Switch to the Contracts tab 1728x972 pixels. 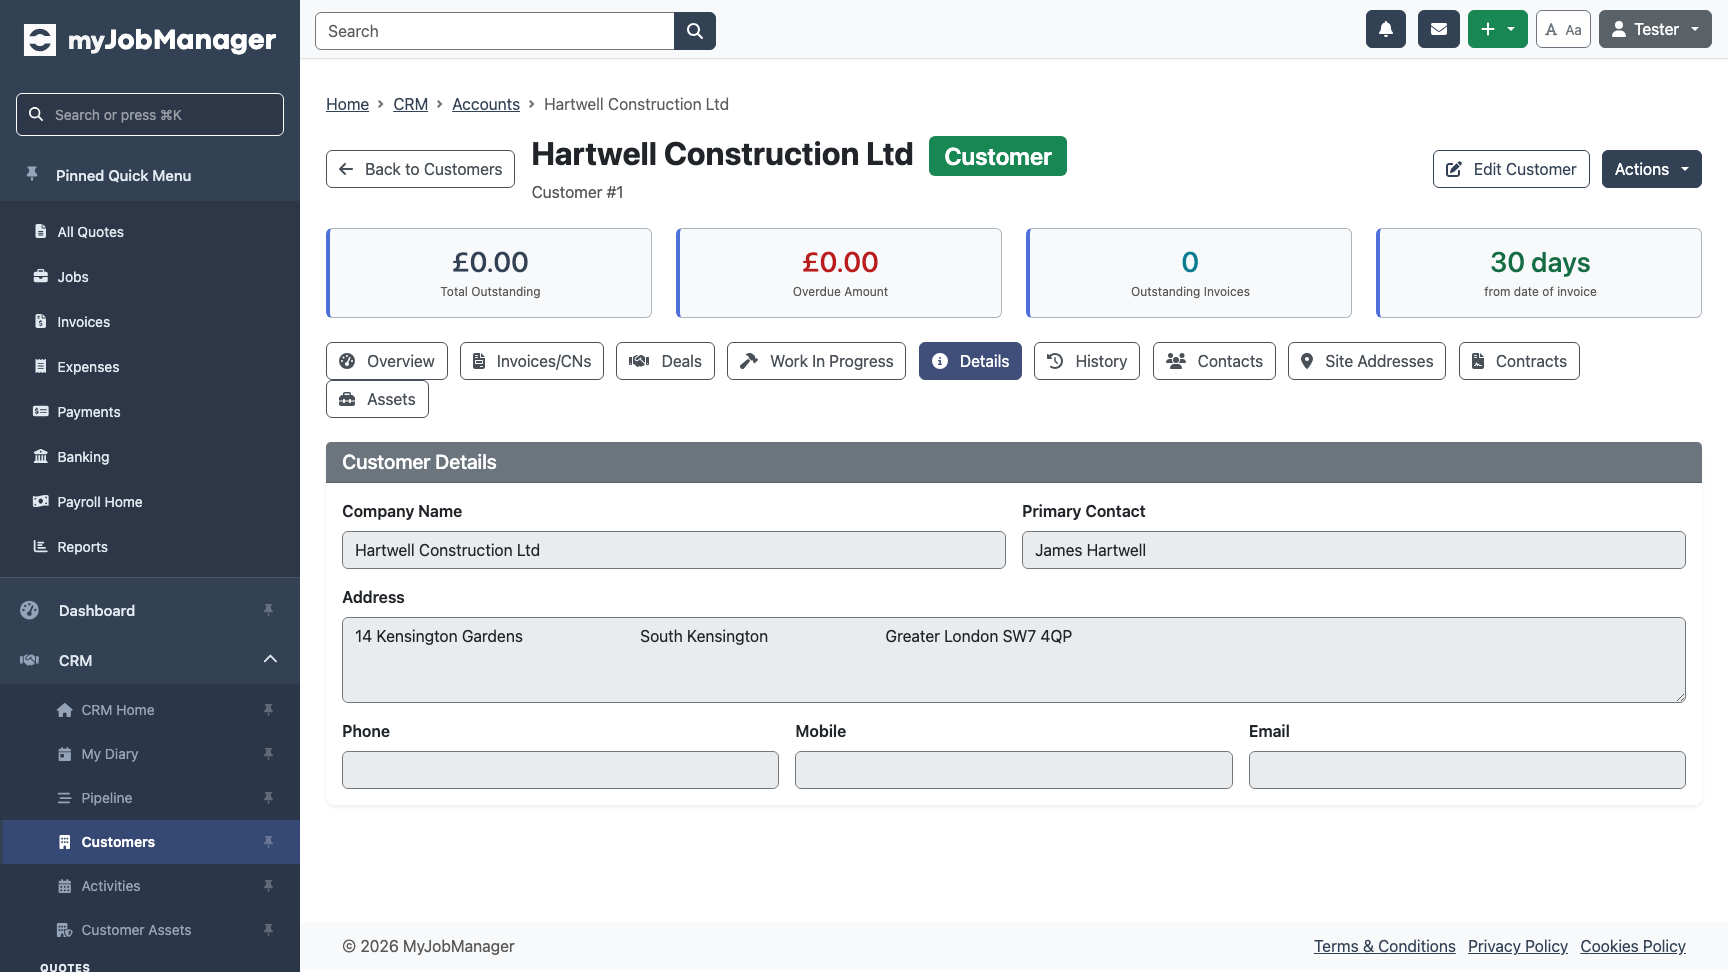(x=1519, y=361)
